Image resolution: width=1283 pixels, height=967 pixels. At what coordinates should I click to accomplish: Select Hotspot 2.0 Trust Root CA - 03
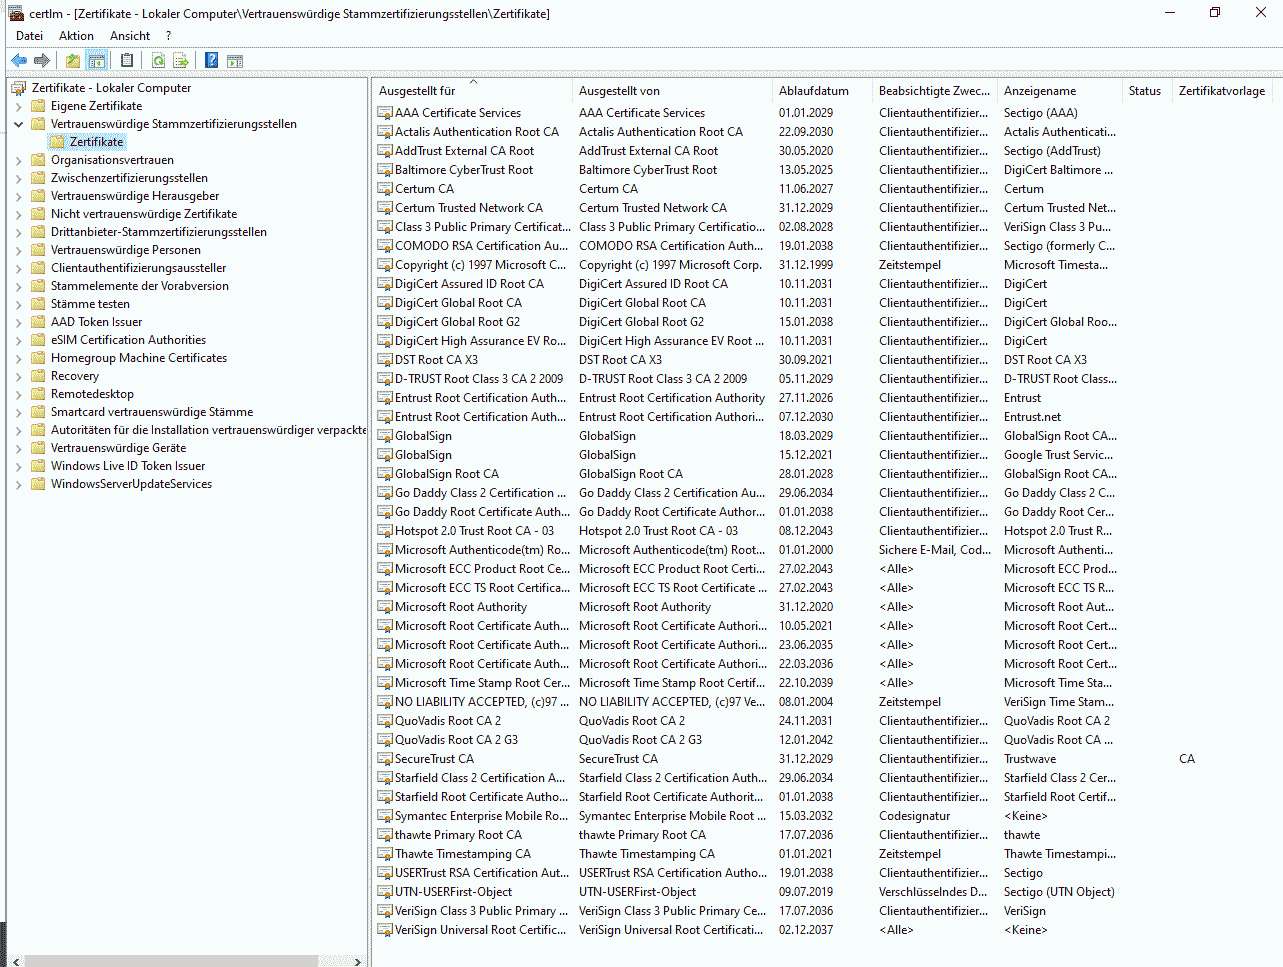tap(474, 531)
